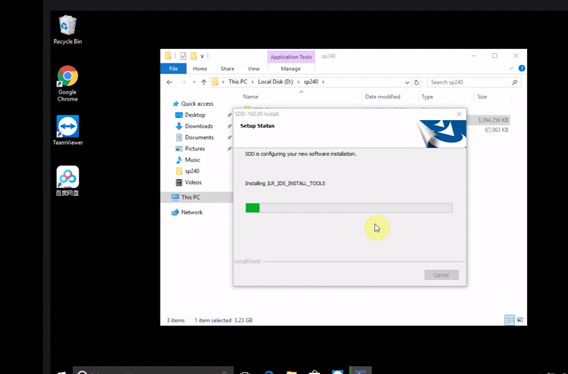Open the recent locations dropdown arrow
The image size is (568, 374).
[194, 82]
